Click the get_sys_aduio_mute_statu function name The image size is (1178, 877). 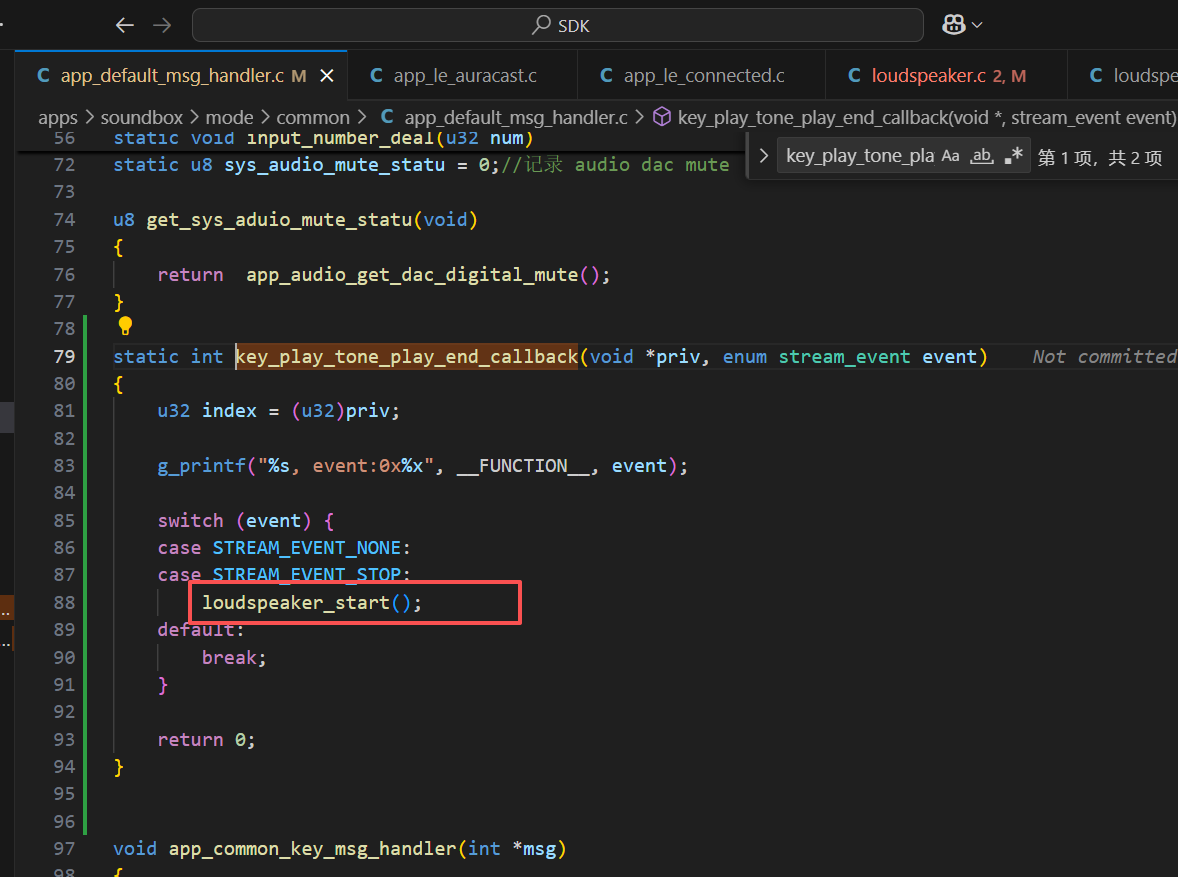pyautogui.click(x=279, y=220)
